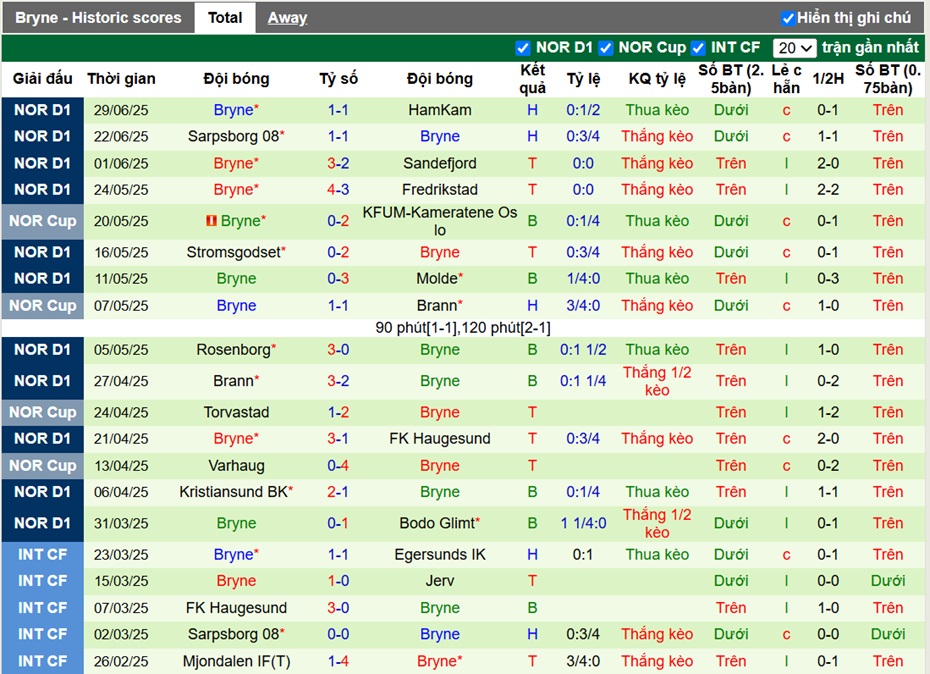Click the Varhaug team name
Viewport: 930px width, 674px height.
pos(236,466)
